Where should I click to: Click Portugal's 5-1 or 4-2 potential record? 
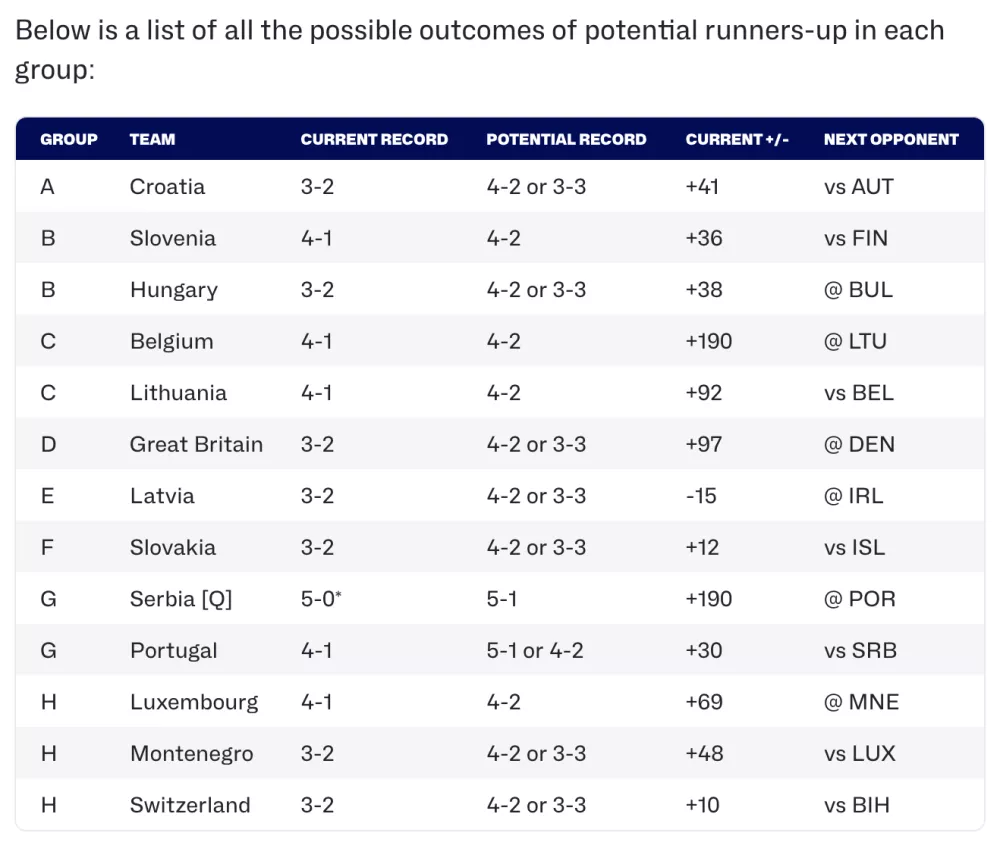(534, 651)
